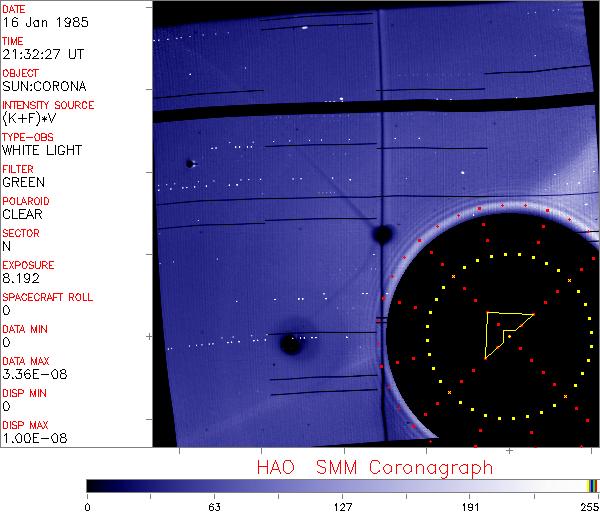Click the large dark blob in the lower corona
This screenshot has height=512, width=600.
tap(290, 344)
